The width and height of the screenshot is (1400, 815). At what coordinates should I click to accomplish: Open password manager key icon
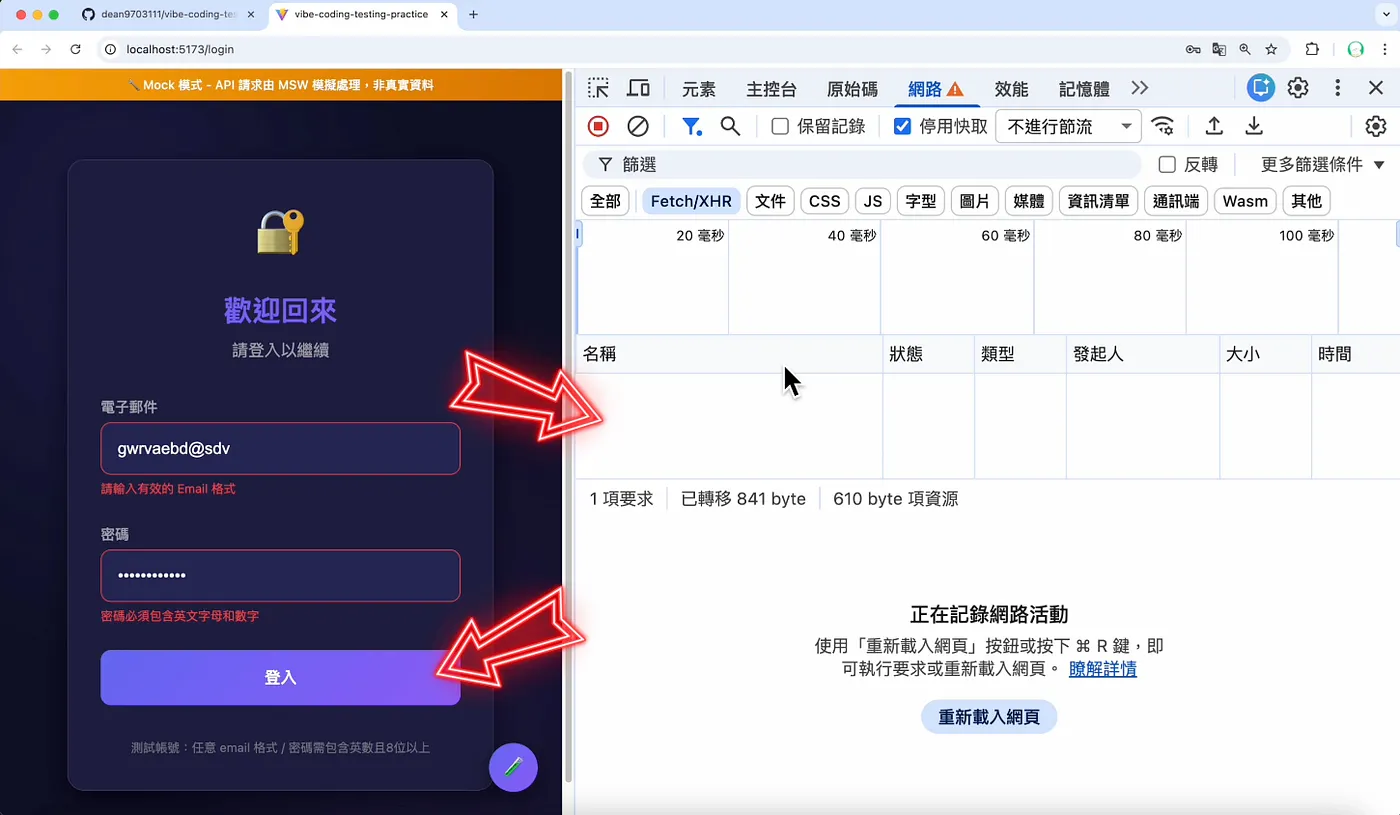1193,48
